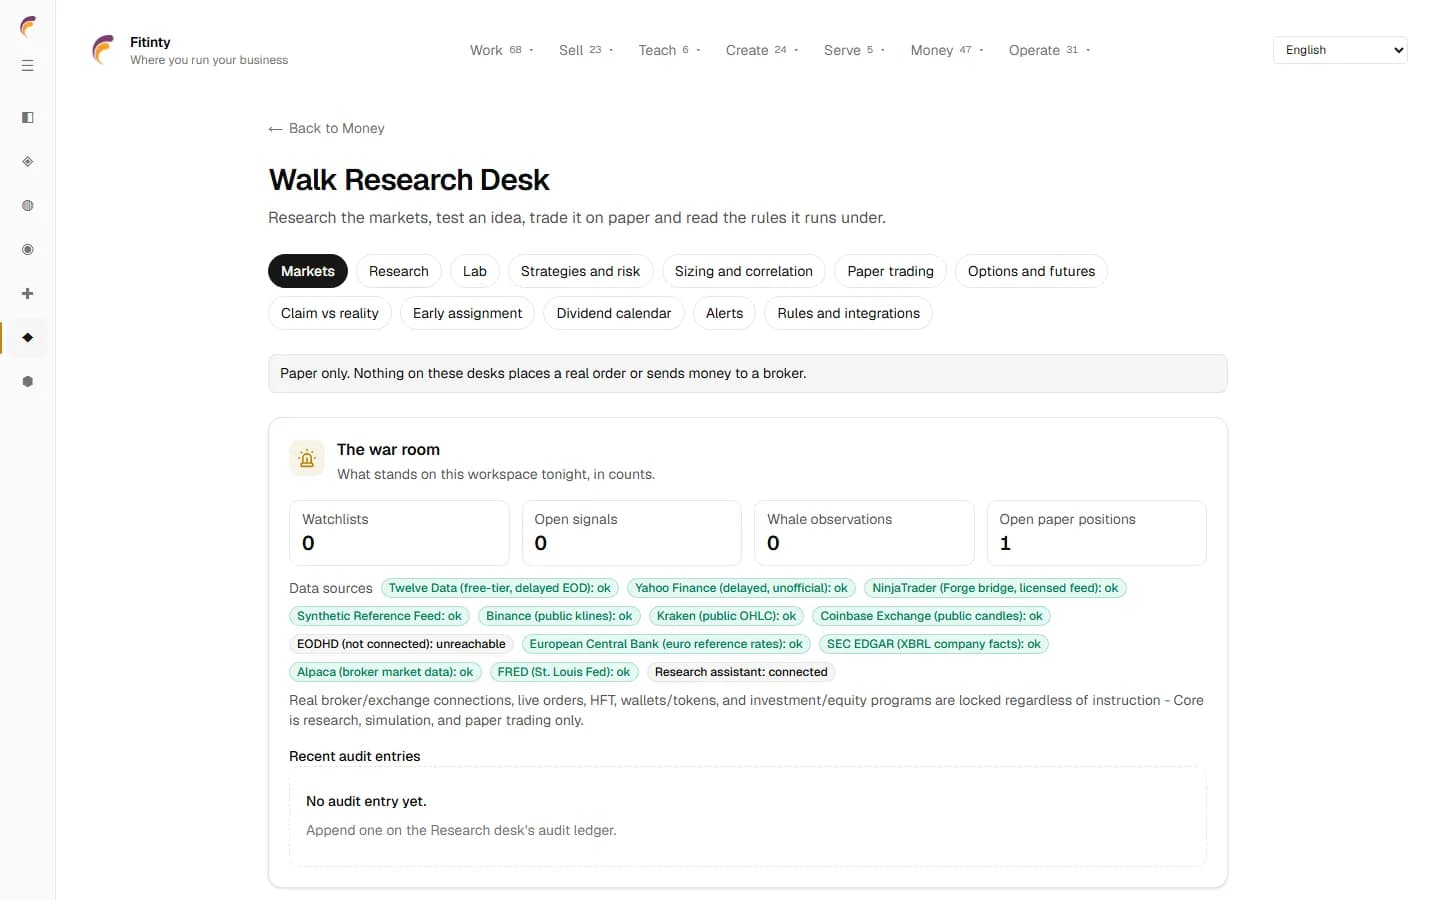Click the gray hexagon sidebar icon
Image resolution: width=1440 pixels, height=900 pixels.
[28, 382]
